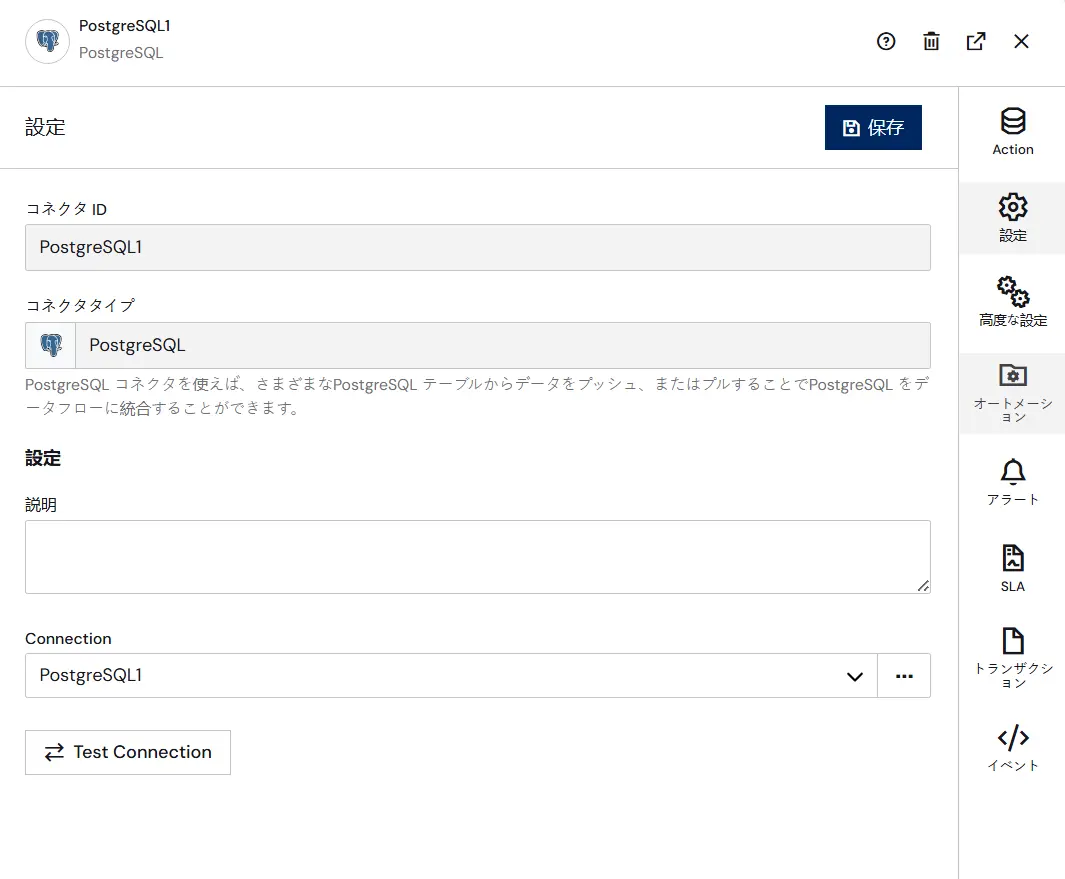Click the Test Connection button
Viewport: 1065px width, 879px height.
point(128,752)
